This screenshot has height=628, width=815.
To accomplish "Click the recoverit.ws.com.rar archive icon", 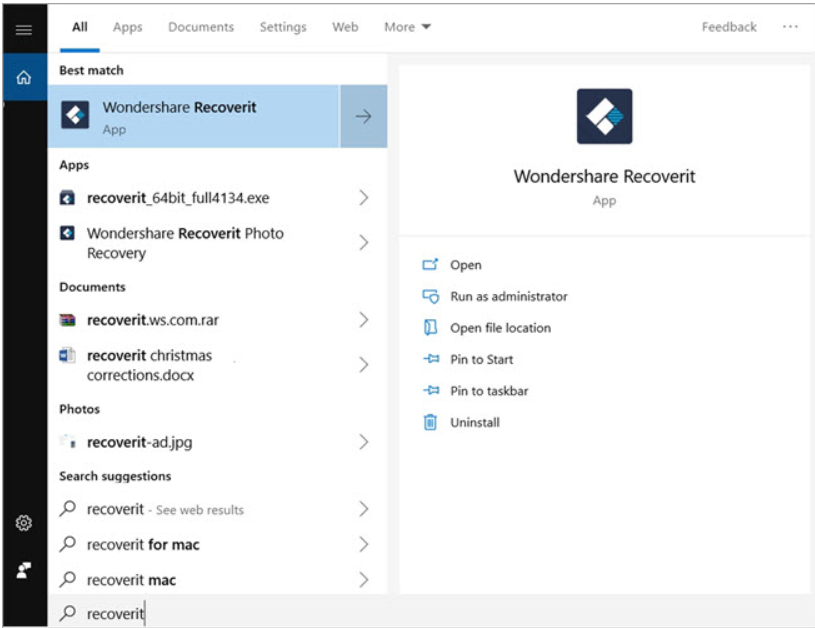I will coord(67,320).
